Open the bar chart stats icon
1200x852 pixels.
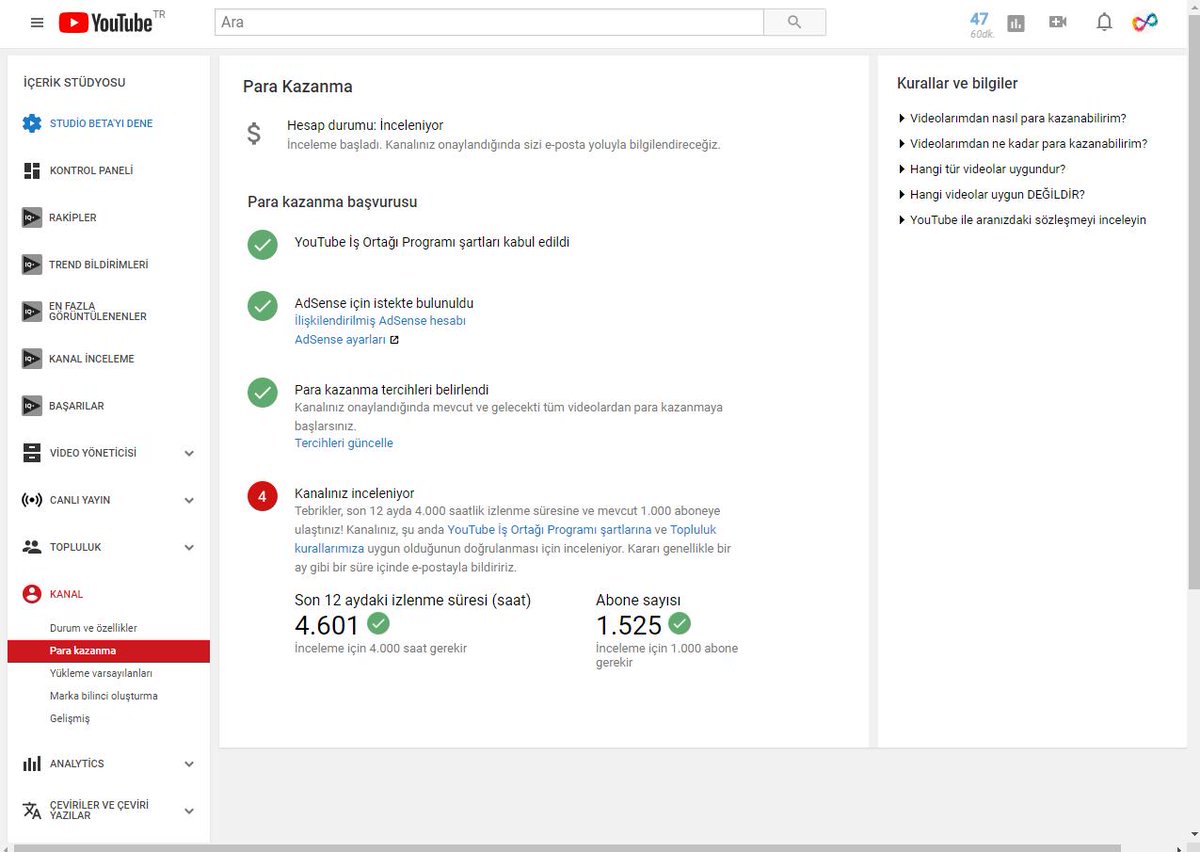[x=1016, y=23]
